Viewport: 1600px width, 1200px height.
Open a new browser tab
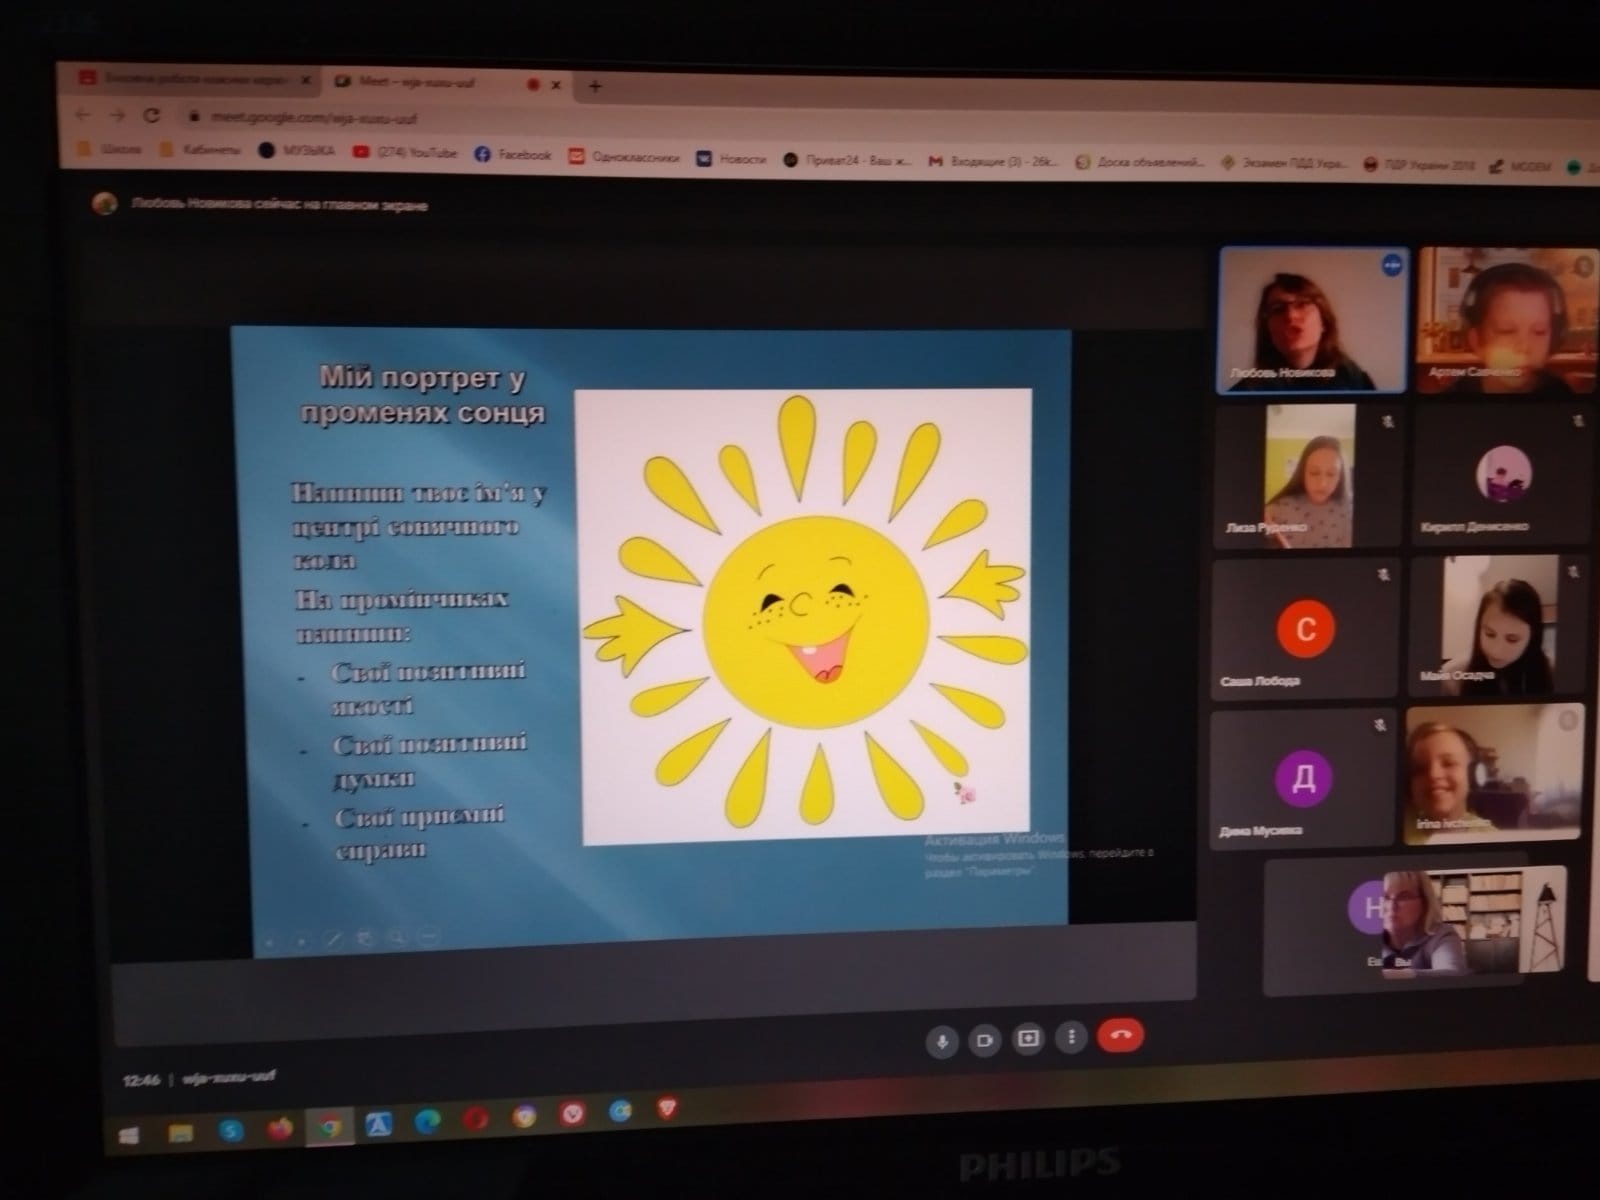coord(595,87)
